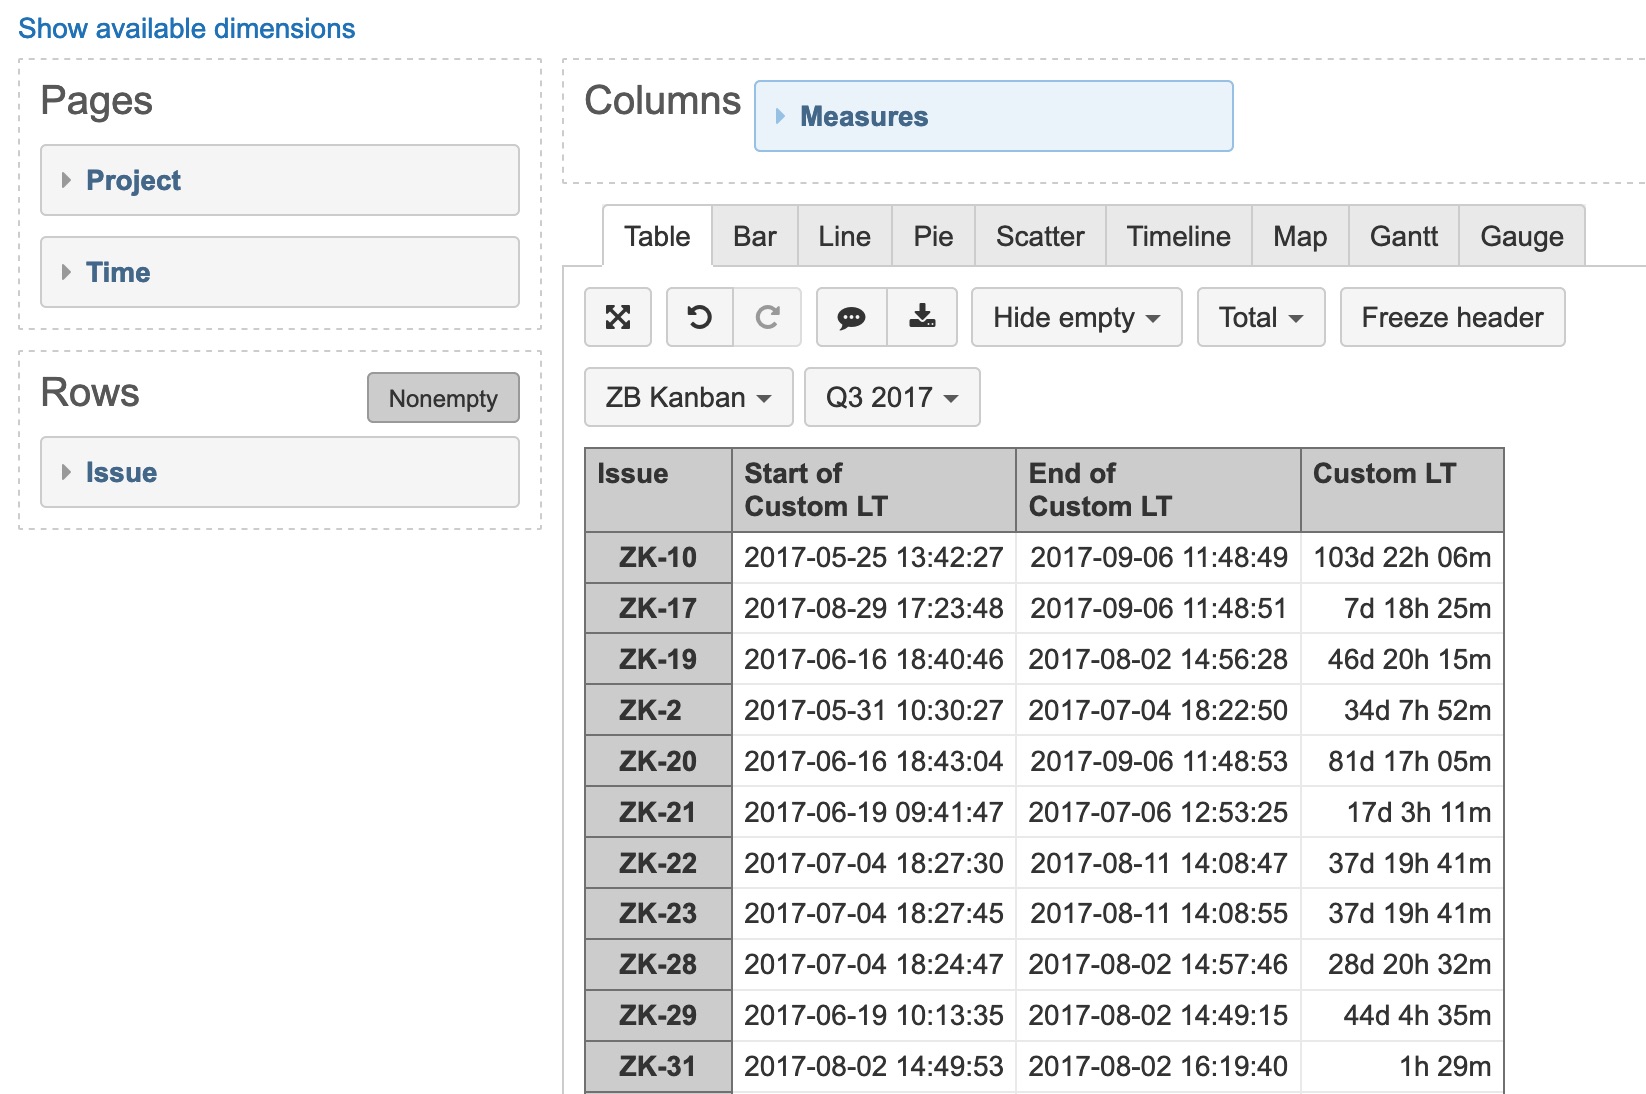Viewport: 1646px width, 1094px height.
Task: Click the 34d 7h 52m value
Action: (x=1402, y=710)
